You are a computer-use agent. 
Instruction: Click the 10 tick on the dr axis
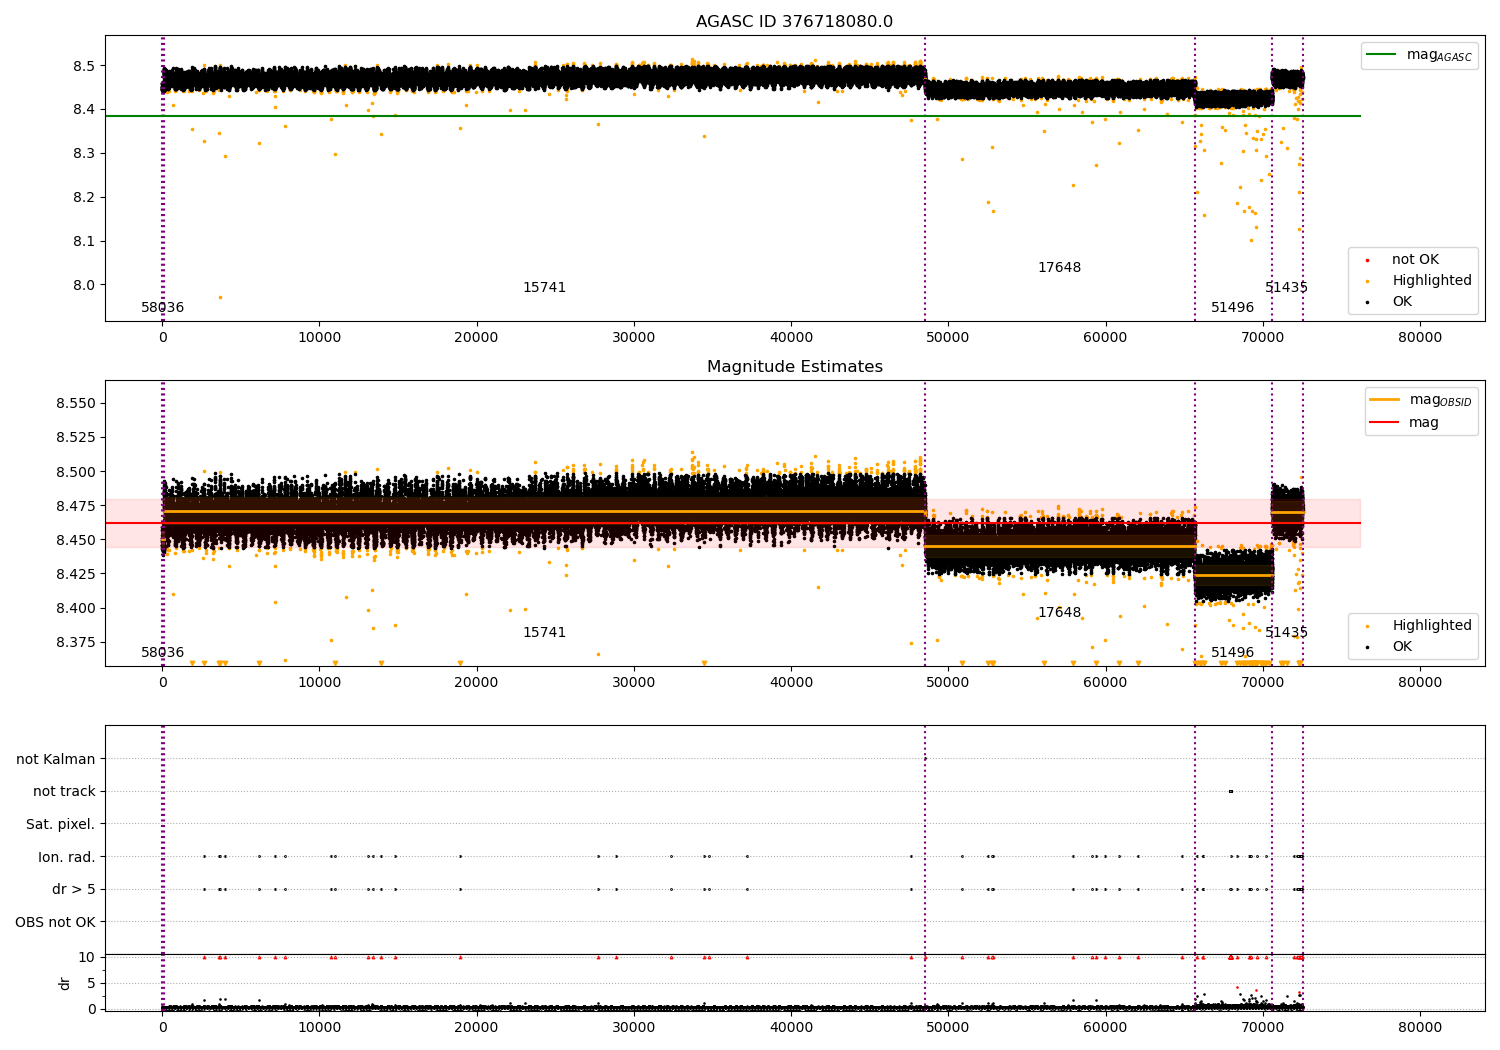(x=87, y=957)
